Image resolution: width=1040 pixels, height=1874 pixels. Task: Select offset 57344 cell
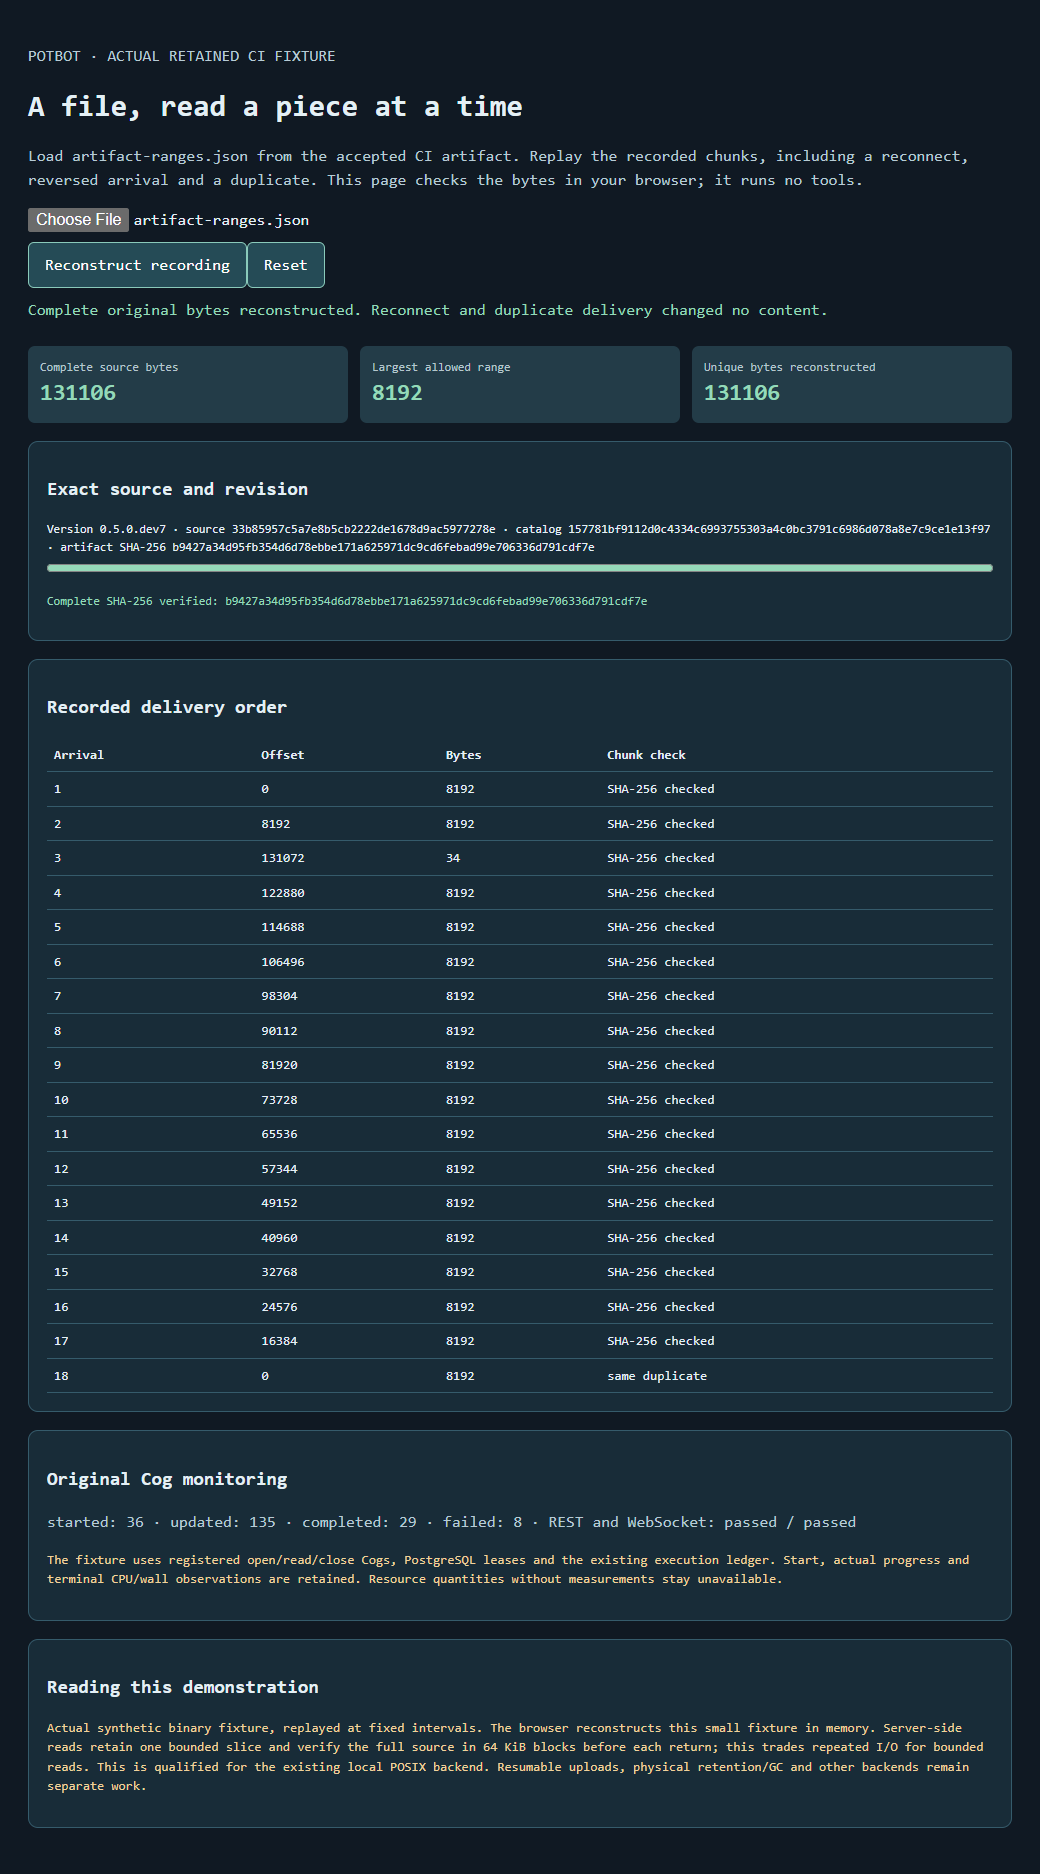tap(279, 1169)
